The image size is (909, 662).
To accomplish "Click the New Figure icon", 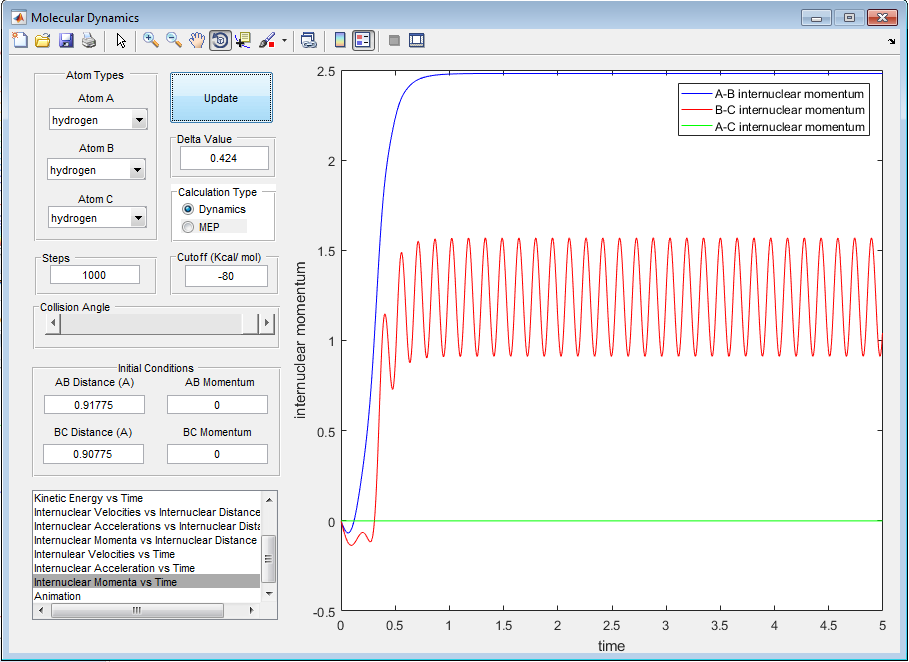I will (x=20, y=41).
